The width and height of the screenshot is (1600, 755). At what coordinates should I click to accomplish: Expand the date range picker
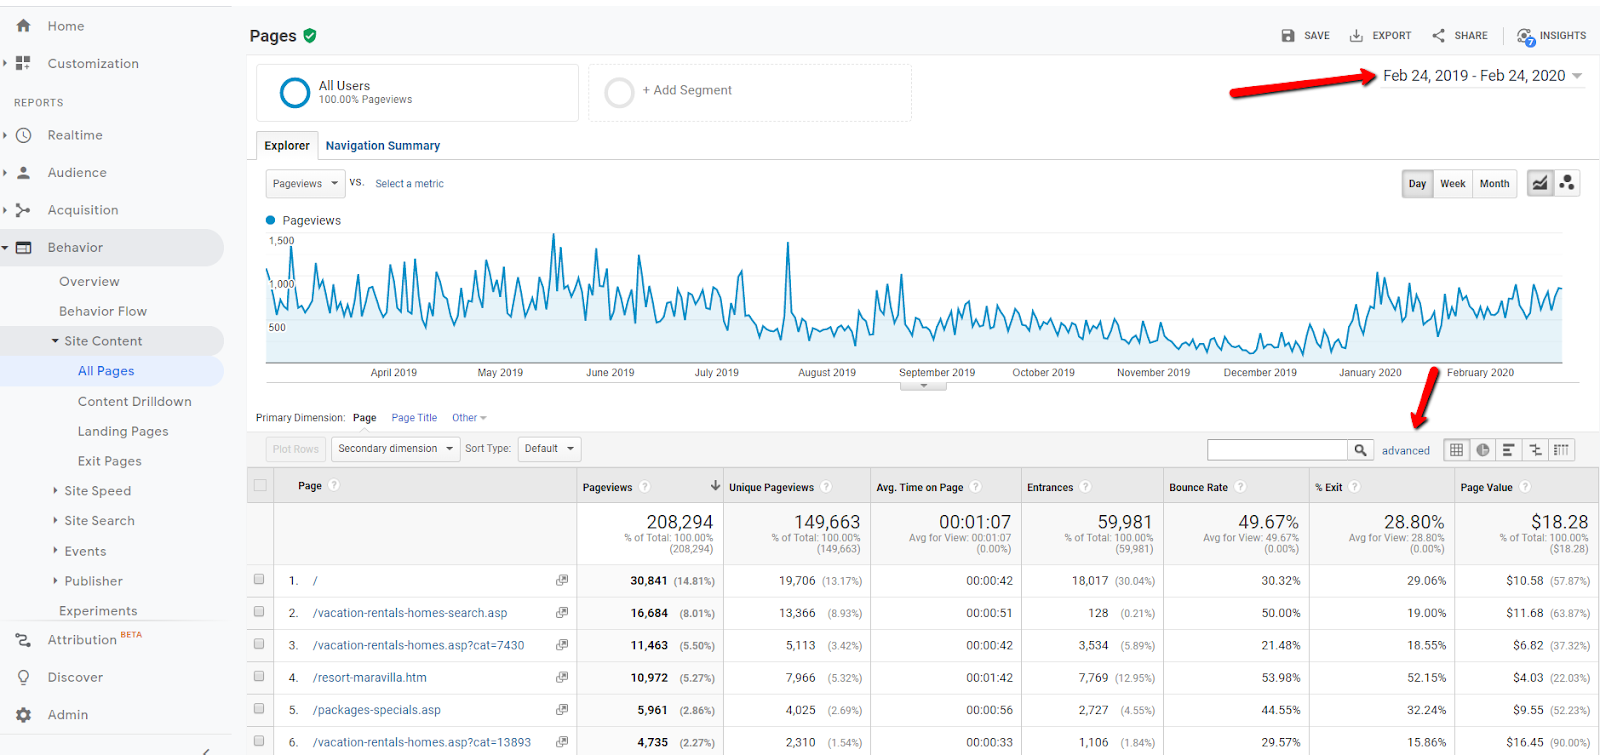tap(1482, 76)
